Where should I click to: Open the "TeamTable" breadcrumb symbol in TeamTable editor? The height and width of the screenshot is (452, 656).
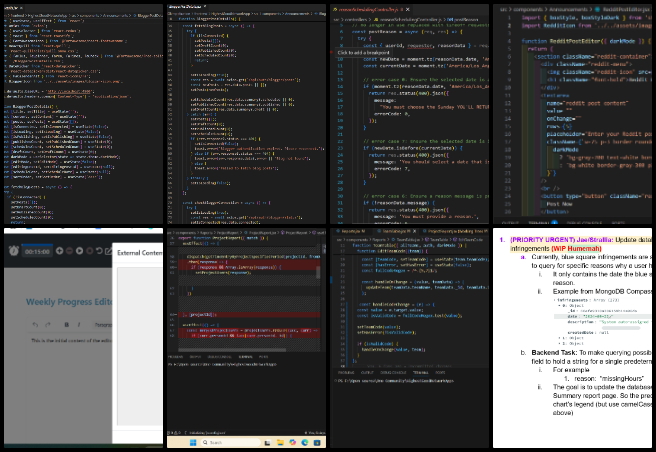pos(439,240)
